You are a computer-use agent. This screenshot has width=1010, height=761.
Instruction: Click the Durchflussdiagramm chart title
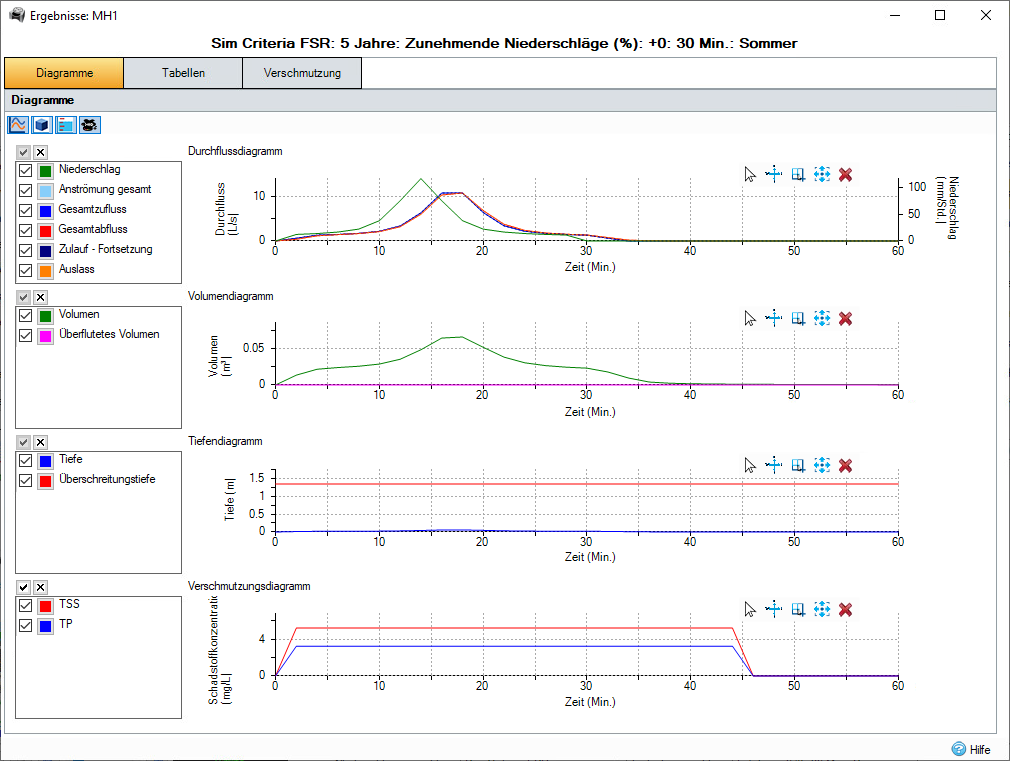[x=235, y=151]
